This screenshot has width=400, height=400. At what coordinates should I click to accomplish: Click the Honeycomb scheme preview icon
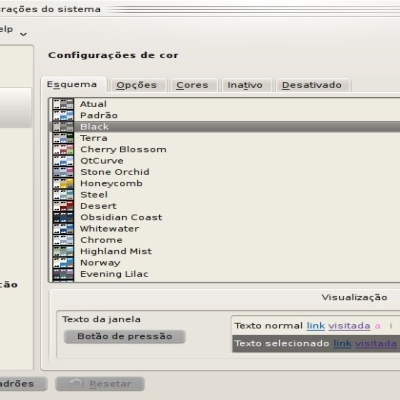click(63, 183)
